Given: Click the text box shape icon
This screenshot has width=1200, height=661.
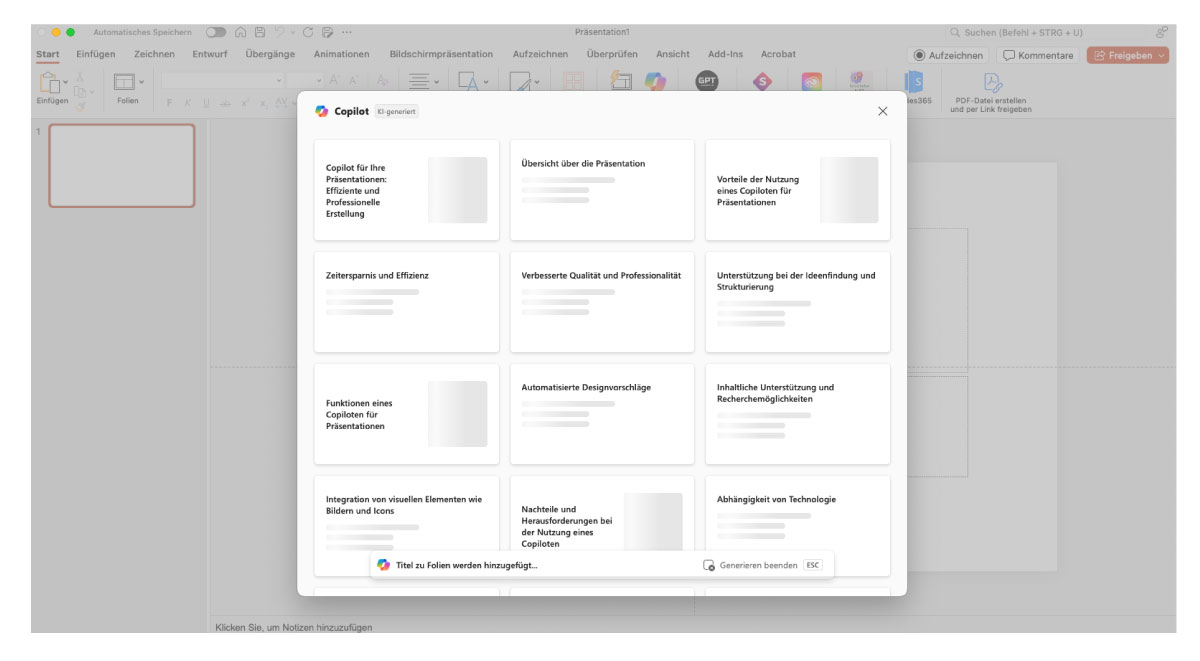Looking at the screenshot, I should click(468, 82).
